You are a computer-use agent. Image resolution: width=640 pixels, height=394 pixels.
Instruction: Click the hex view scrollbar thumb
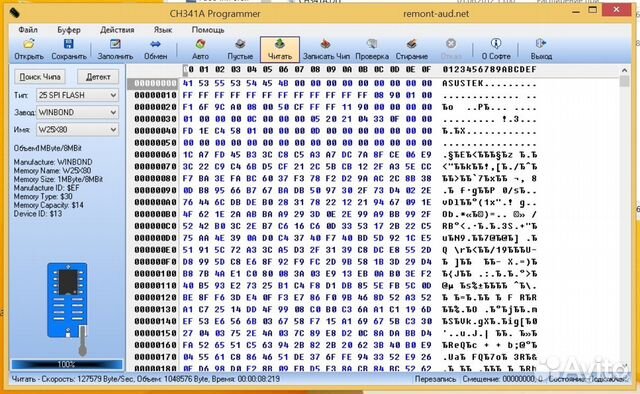coord(624,81)
